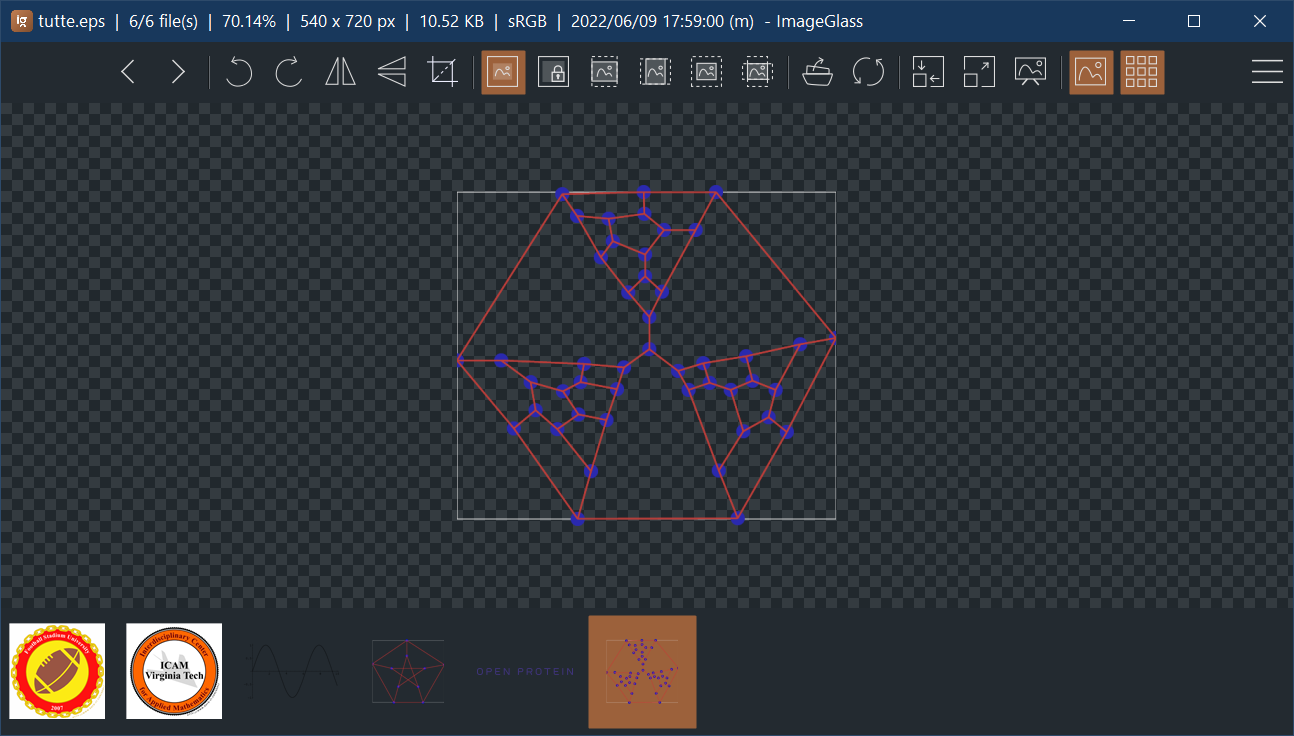Select the sine wave thumbnail
1294x736 pixels.
(292, 671)
